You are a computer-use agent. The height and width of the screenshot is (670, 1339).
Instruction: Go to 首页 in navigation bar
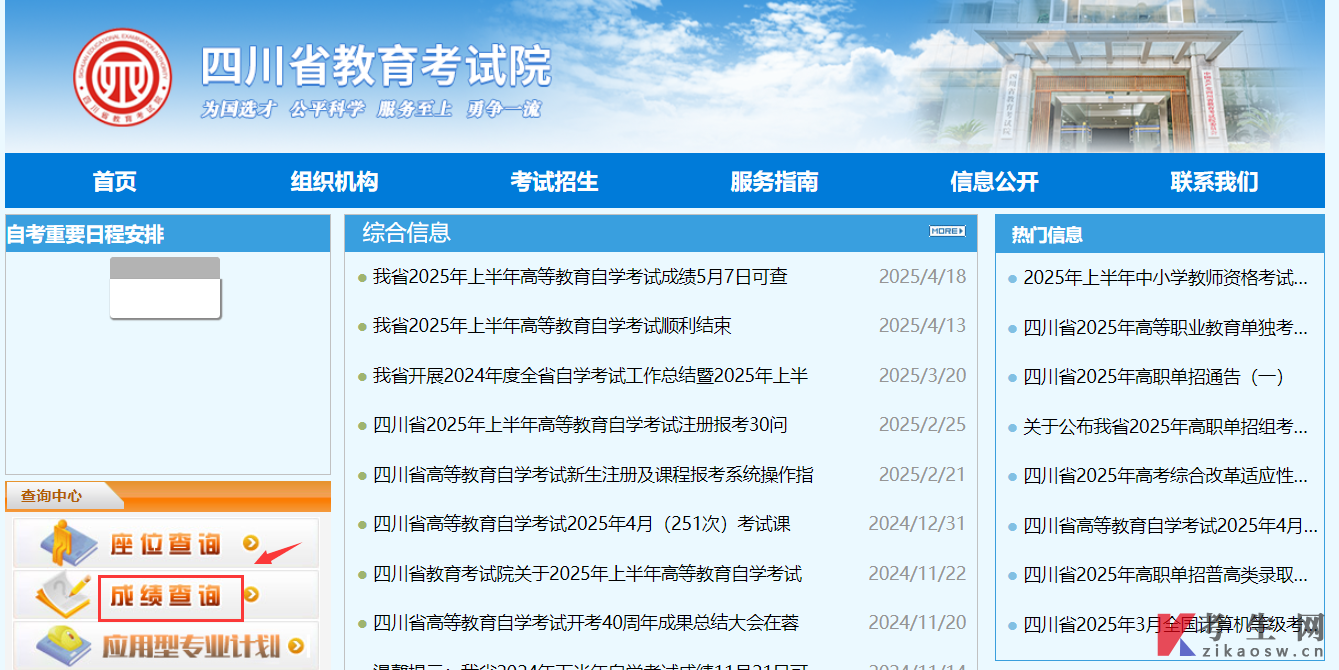coord(115,181)
